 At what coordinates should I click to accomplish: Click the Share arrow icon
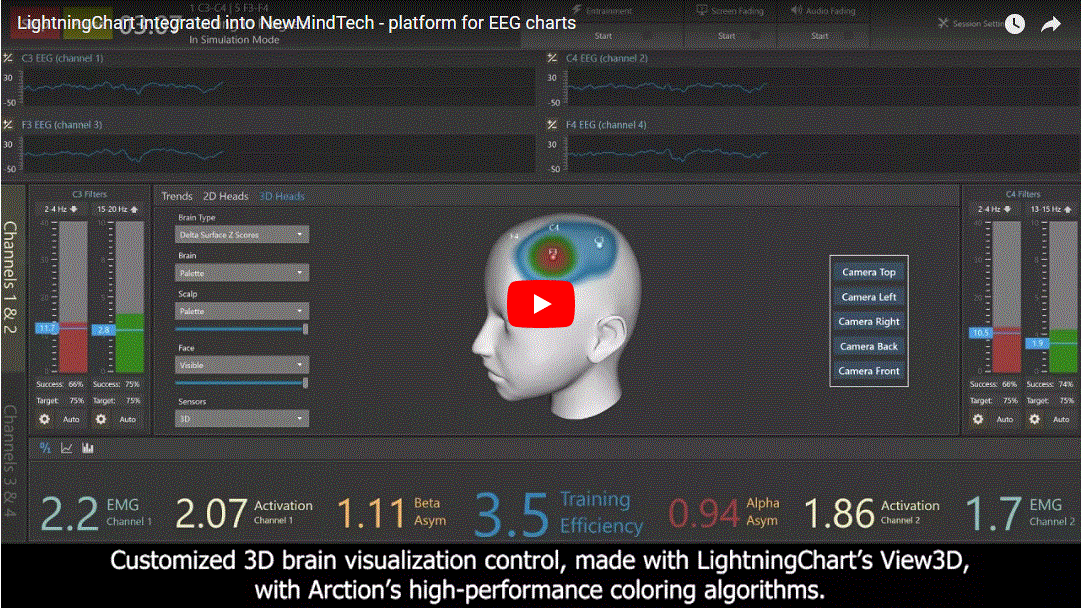coord(1051,25)
